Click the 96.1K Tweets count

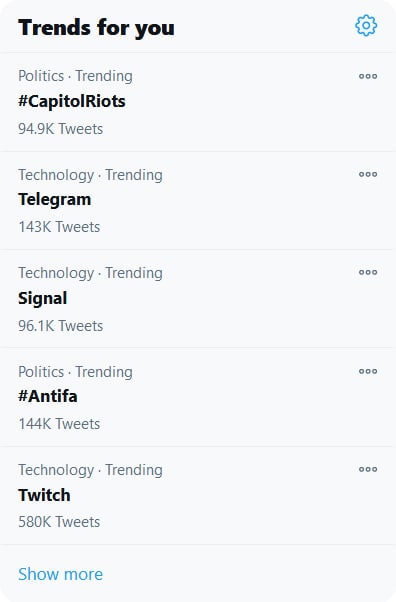click(60, 326)
